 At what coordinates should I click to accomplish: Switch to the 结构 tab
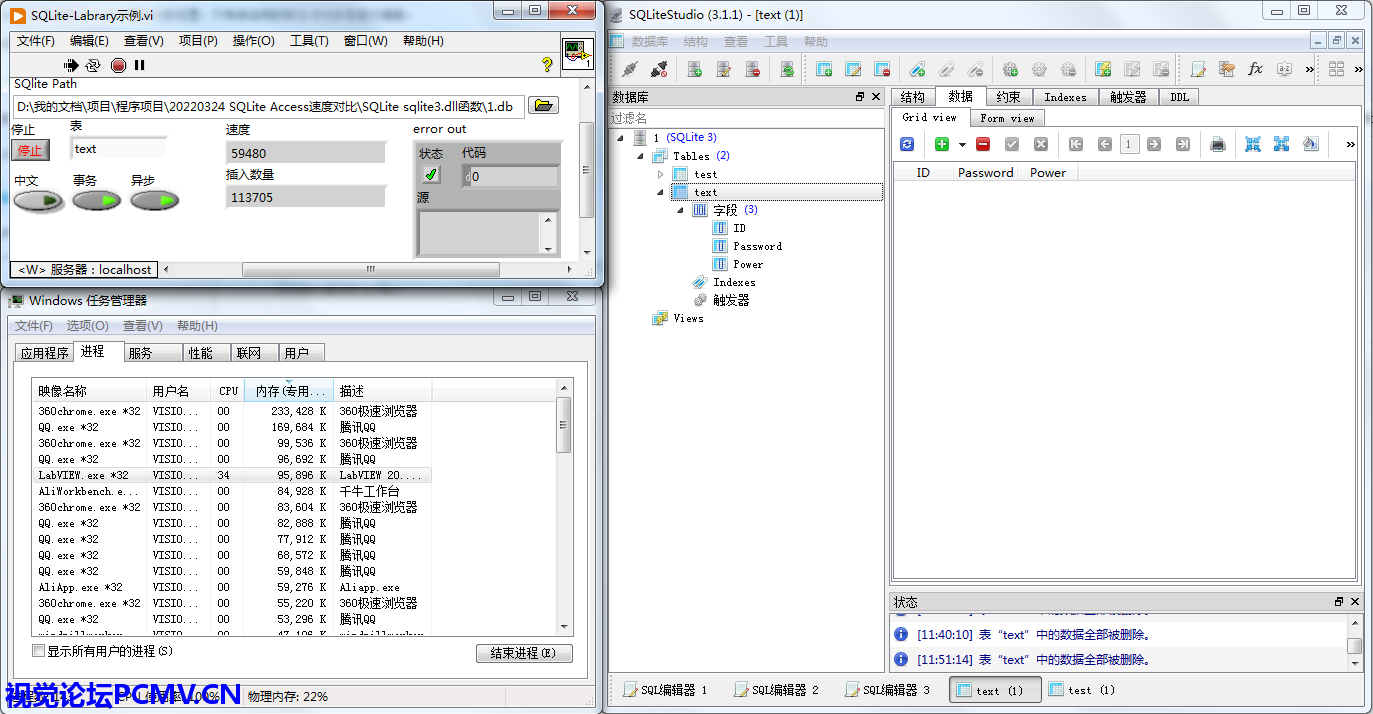(x=912, y=97)
